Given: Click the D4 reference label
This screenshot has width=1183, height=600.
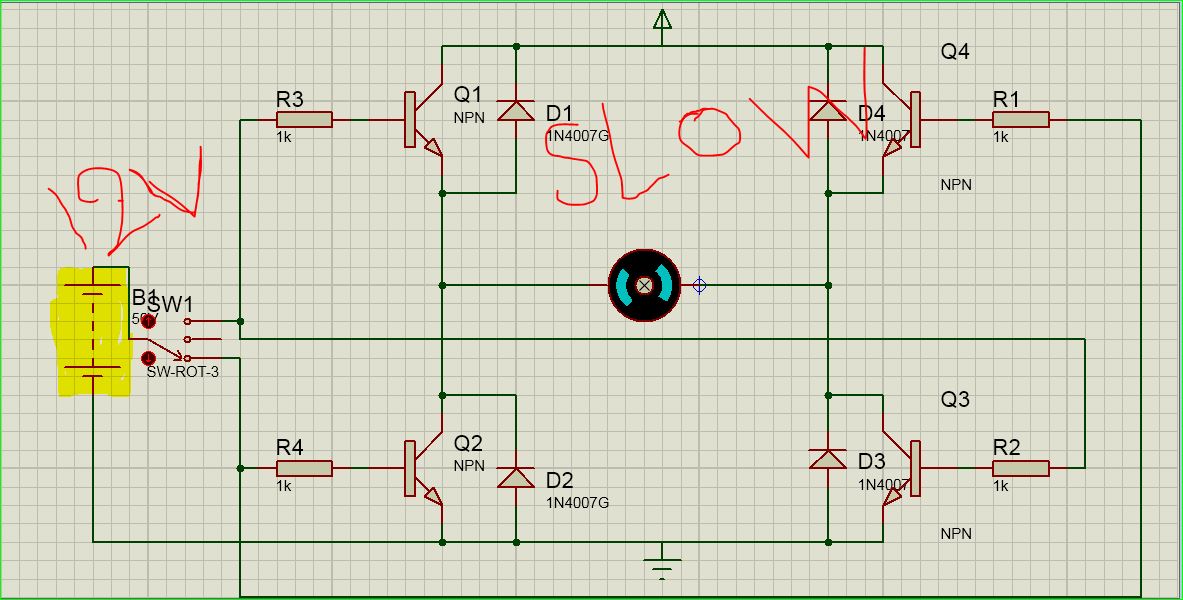Looking at the screenshot, I should click(x=871, y=113).
